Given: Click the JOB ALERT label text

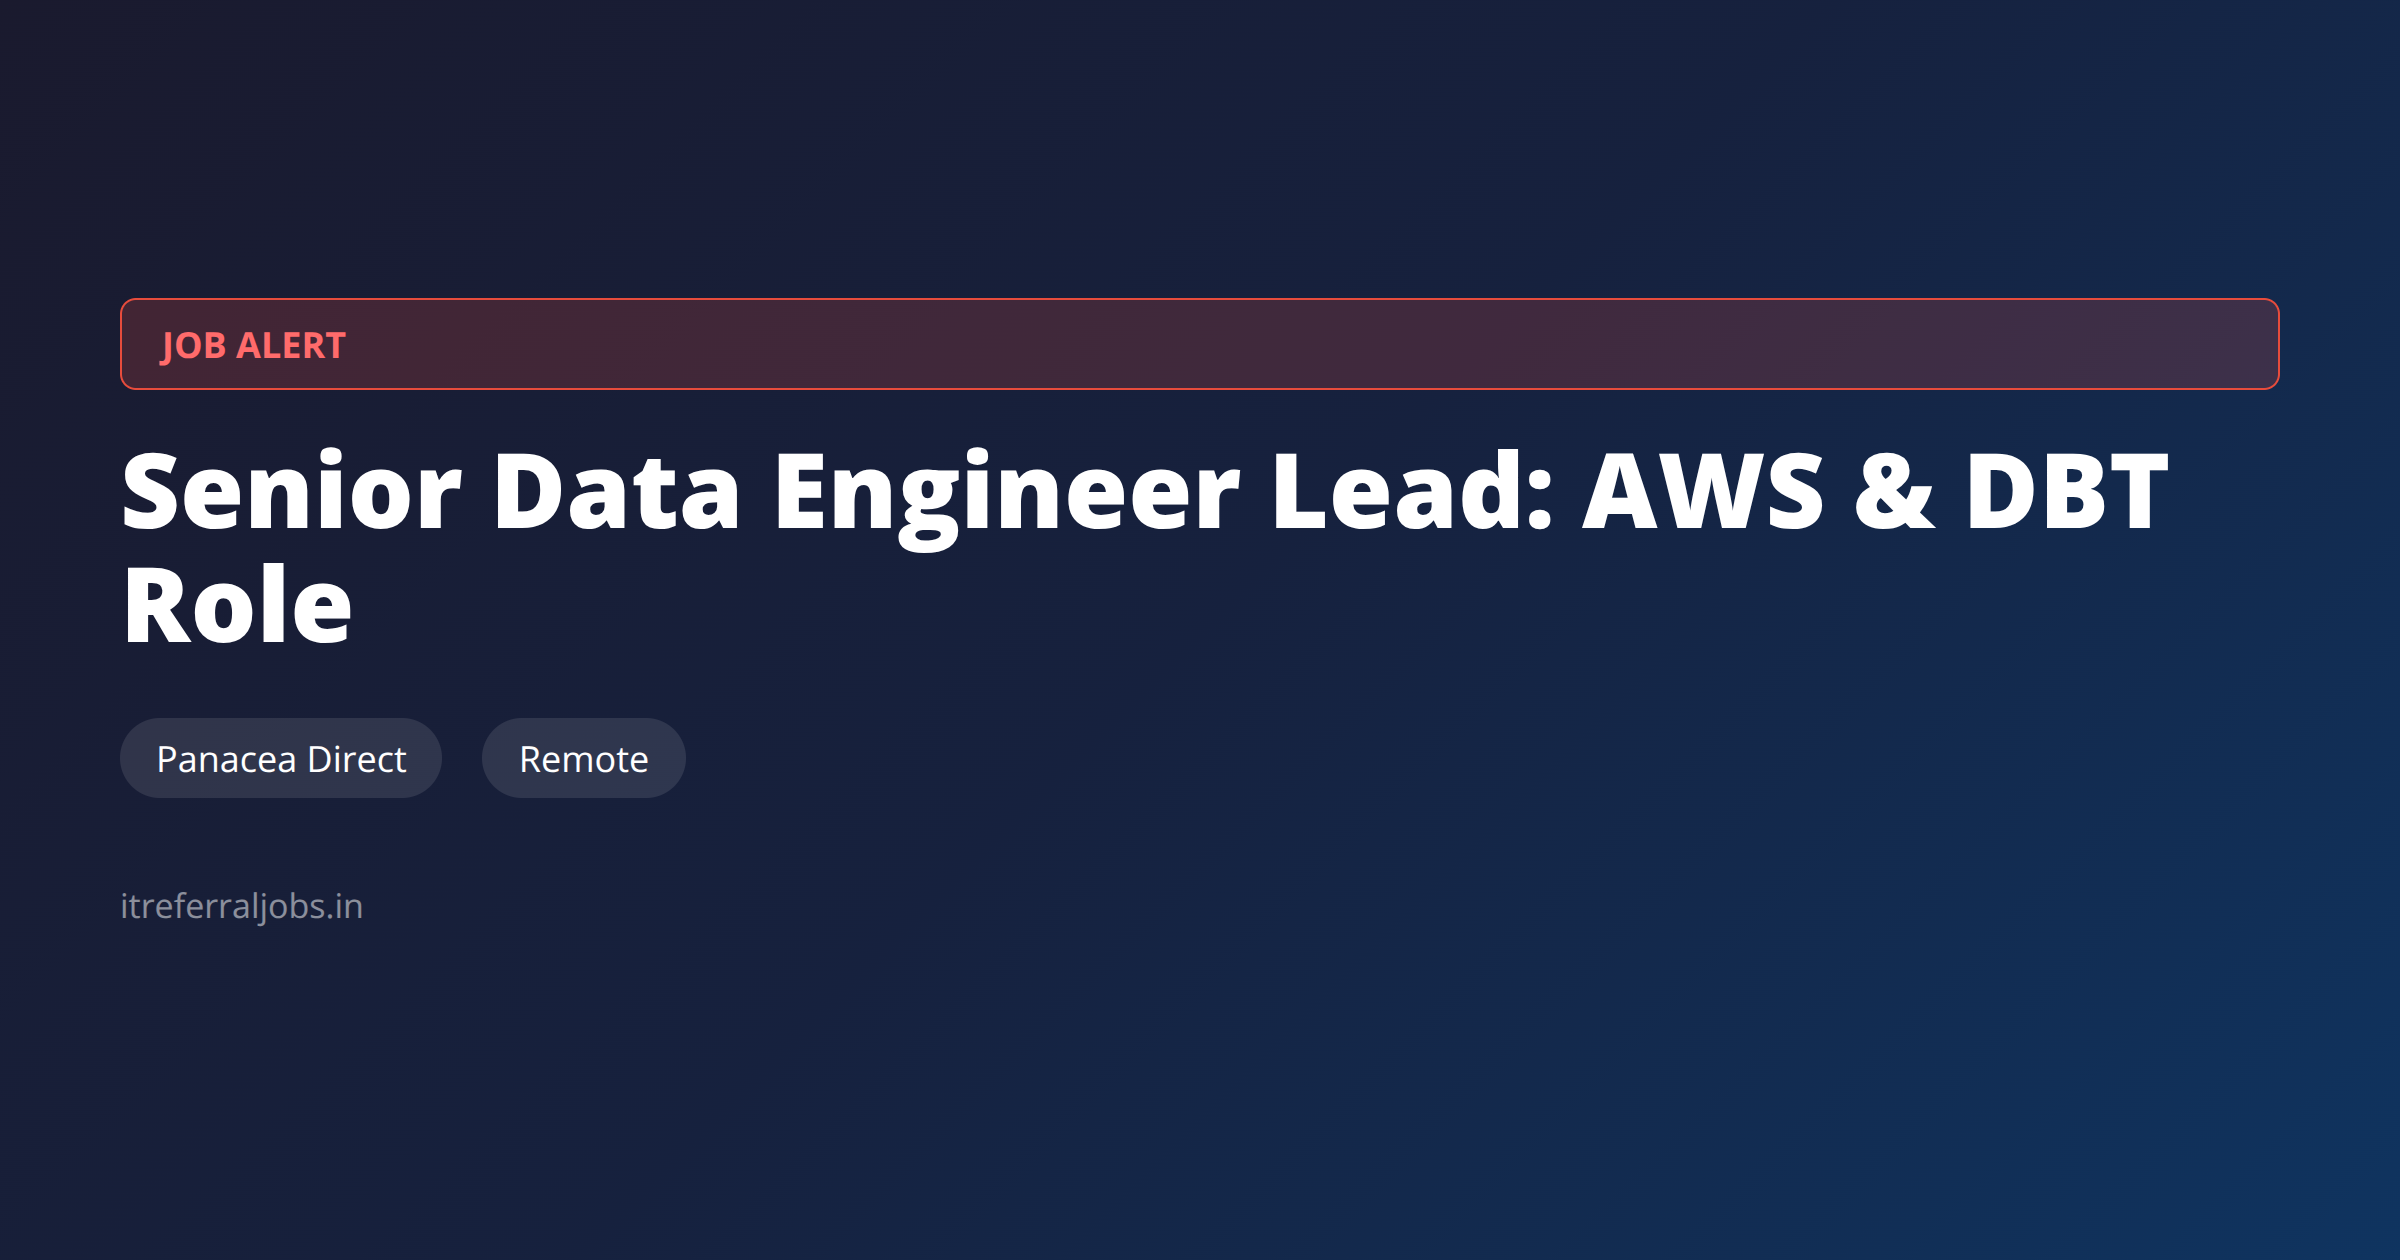Looking at the screenshot, I should (253, 345).
